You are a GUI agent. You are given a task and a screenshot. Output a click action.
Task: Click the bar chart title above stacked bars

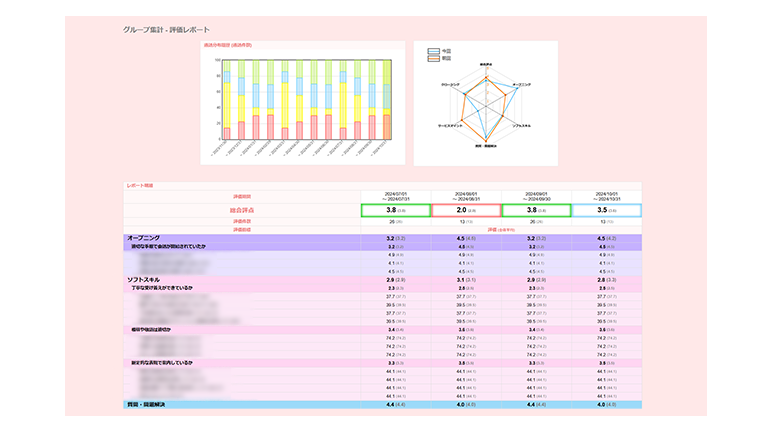coord(228,46)
